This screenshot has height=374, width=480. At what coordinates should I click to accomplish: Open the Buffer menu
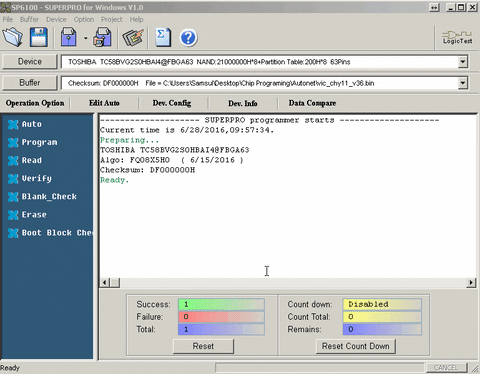click(29, 19)
